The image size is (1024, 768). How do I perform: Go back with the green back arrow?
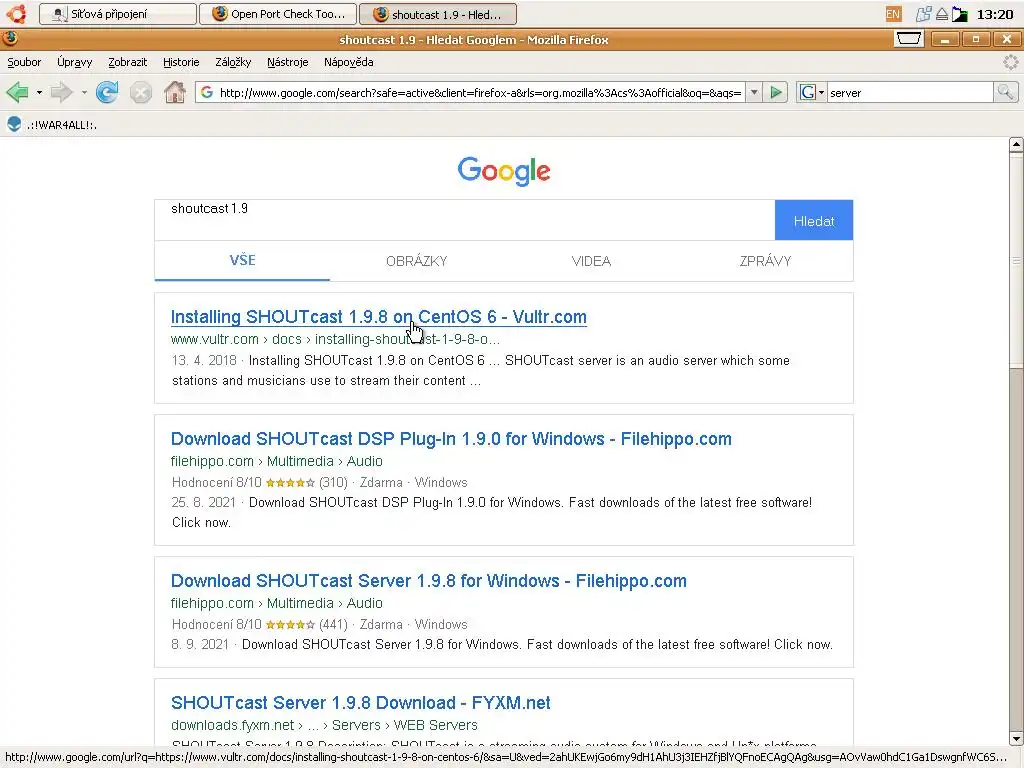18,93
